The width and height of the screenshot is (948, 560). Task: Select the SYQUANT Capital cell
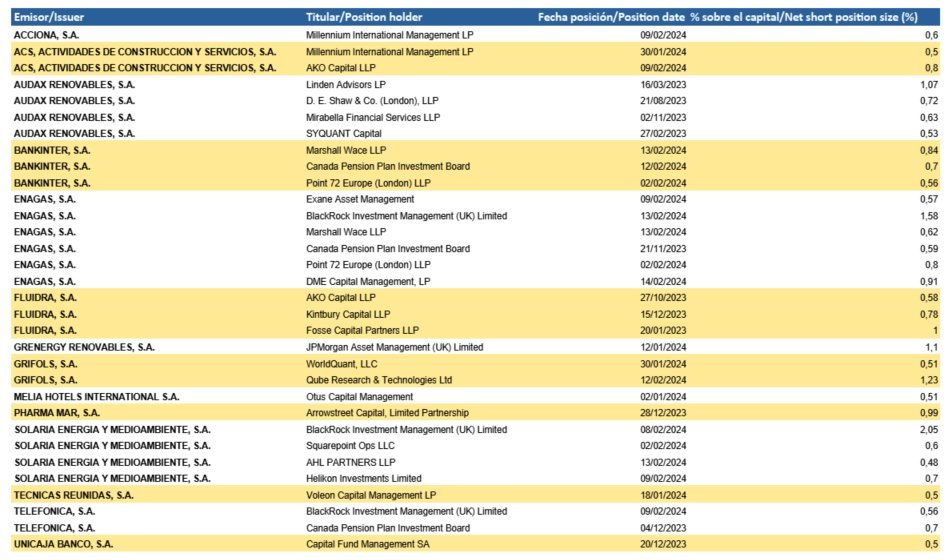pyautogui.click(x=343, y=133)
